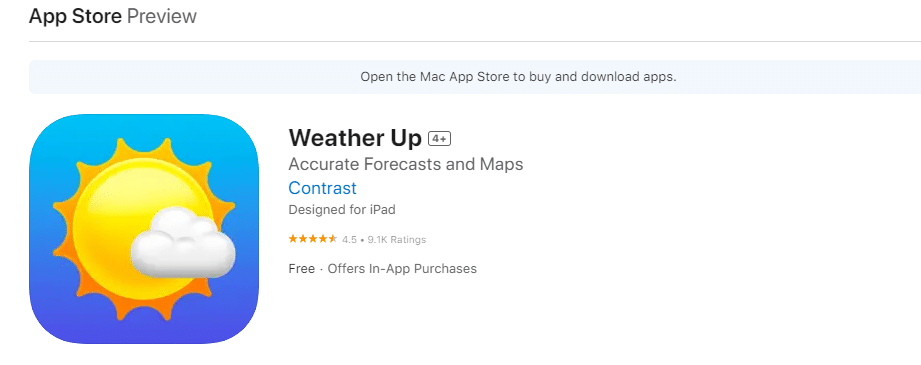Click the fourth orange rating star
921x365 pixels.
pyautogui.click(x=323, y=239)
